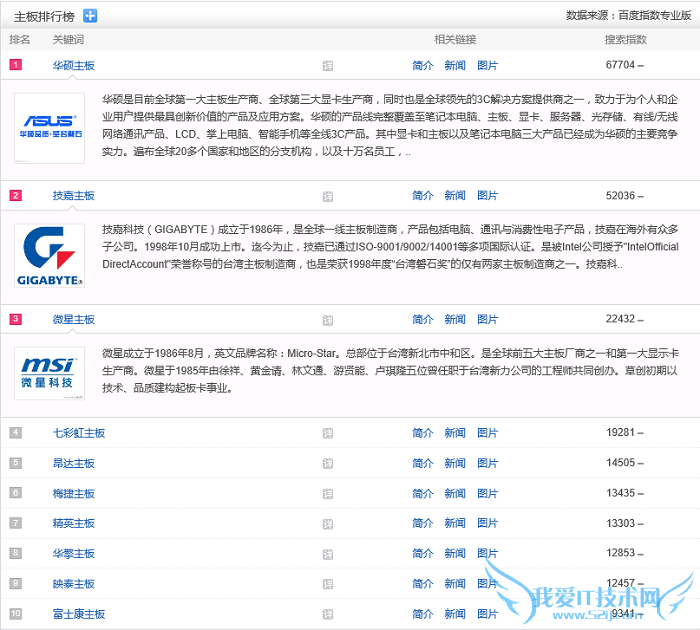Click 图片 for 昂达主板
This screenshot has height=630, width=700.
click(487, 463)
